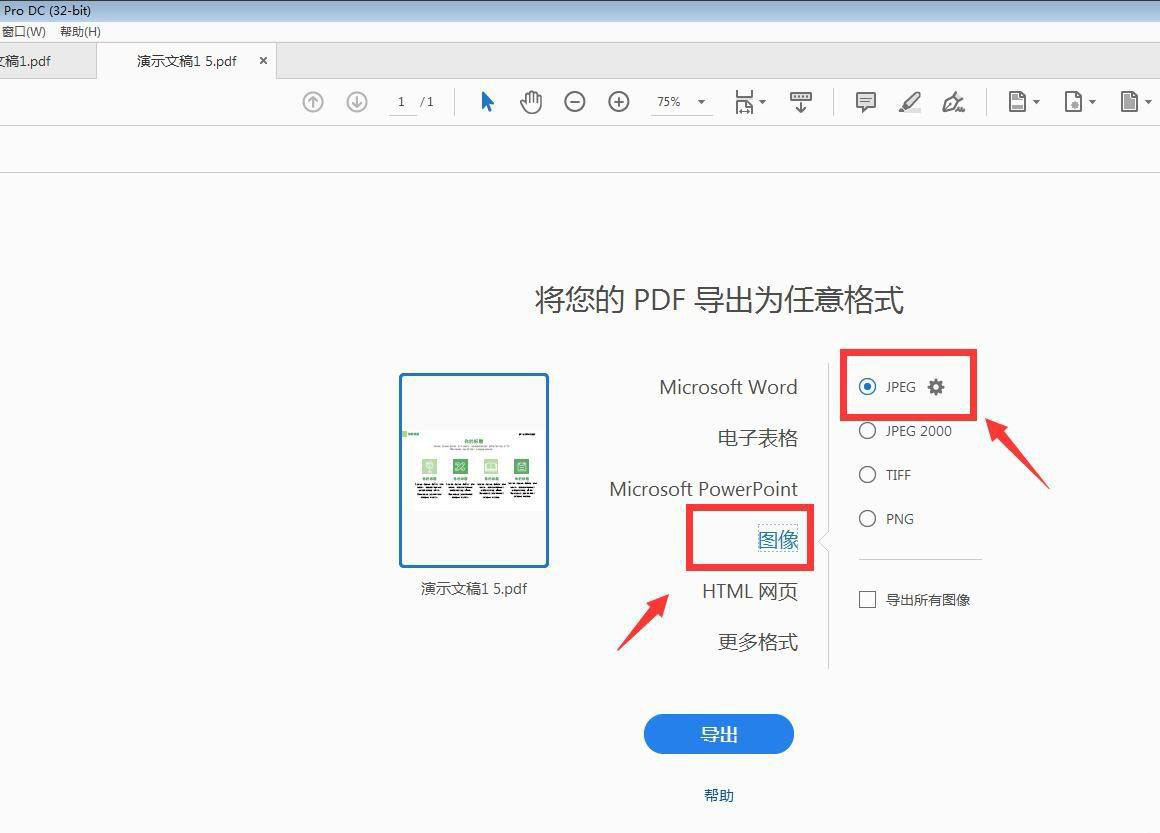Select the highlighter text tool

coord(910,102)
